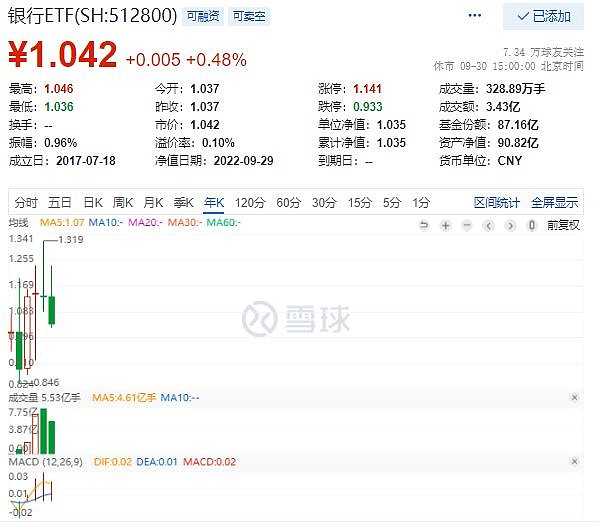Click the 可卖空 tag
Screen dimensions: 599x528
(x=249, y=16)
